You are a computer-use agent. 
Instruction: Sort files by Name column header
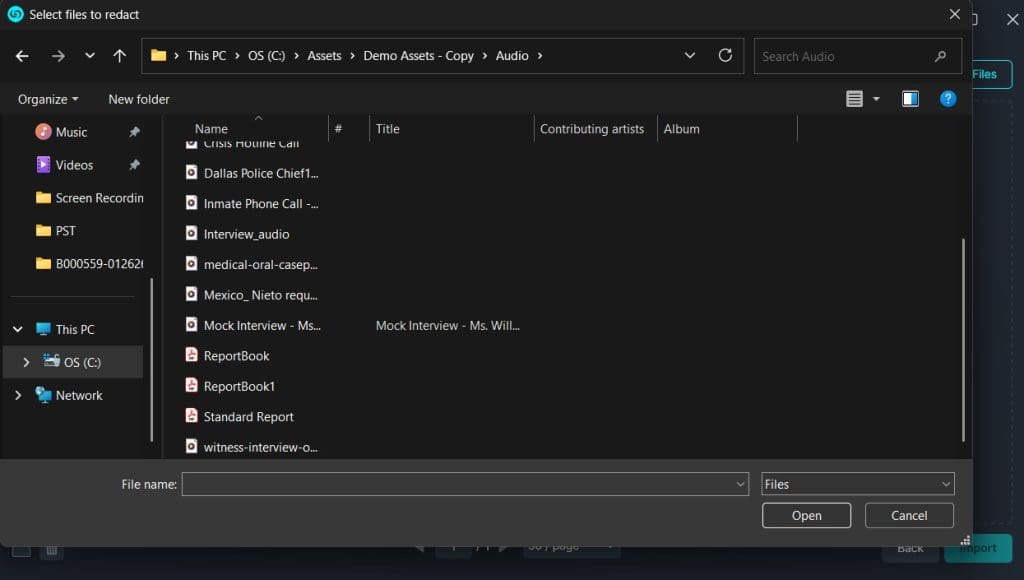212,129
